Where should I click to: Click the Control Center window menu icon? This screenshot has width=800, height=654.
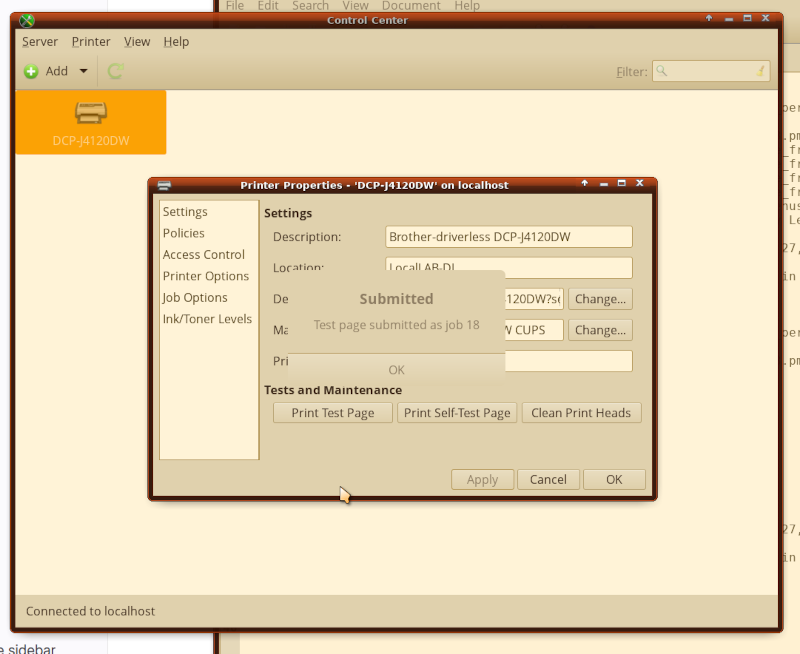point(27,20)
